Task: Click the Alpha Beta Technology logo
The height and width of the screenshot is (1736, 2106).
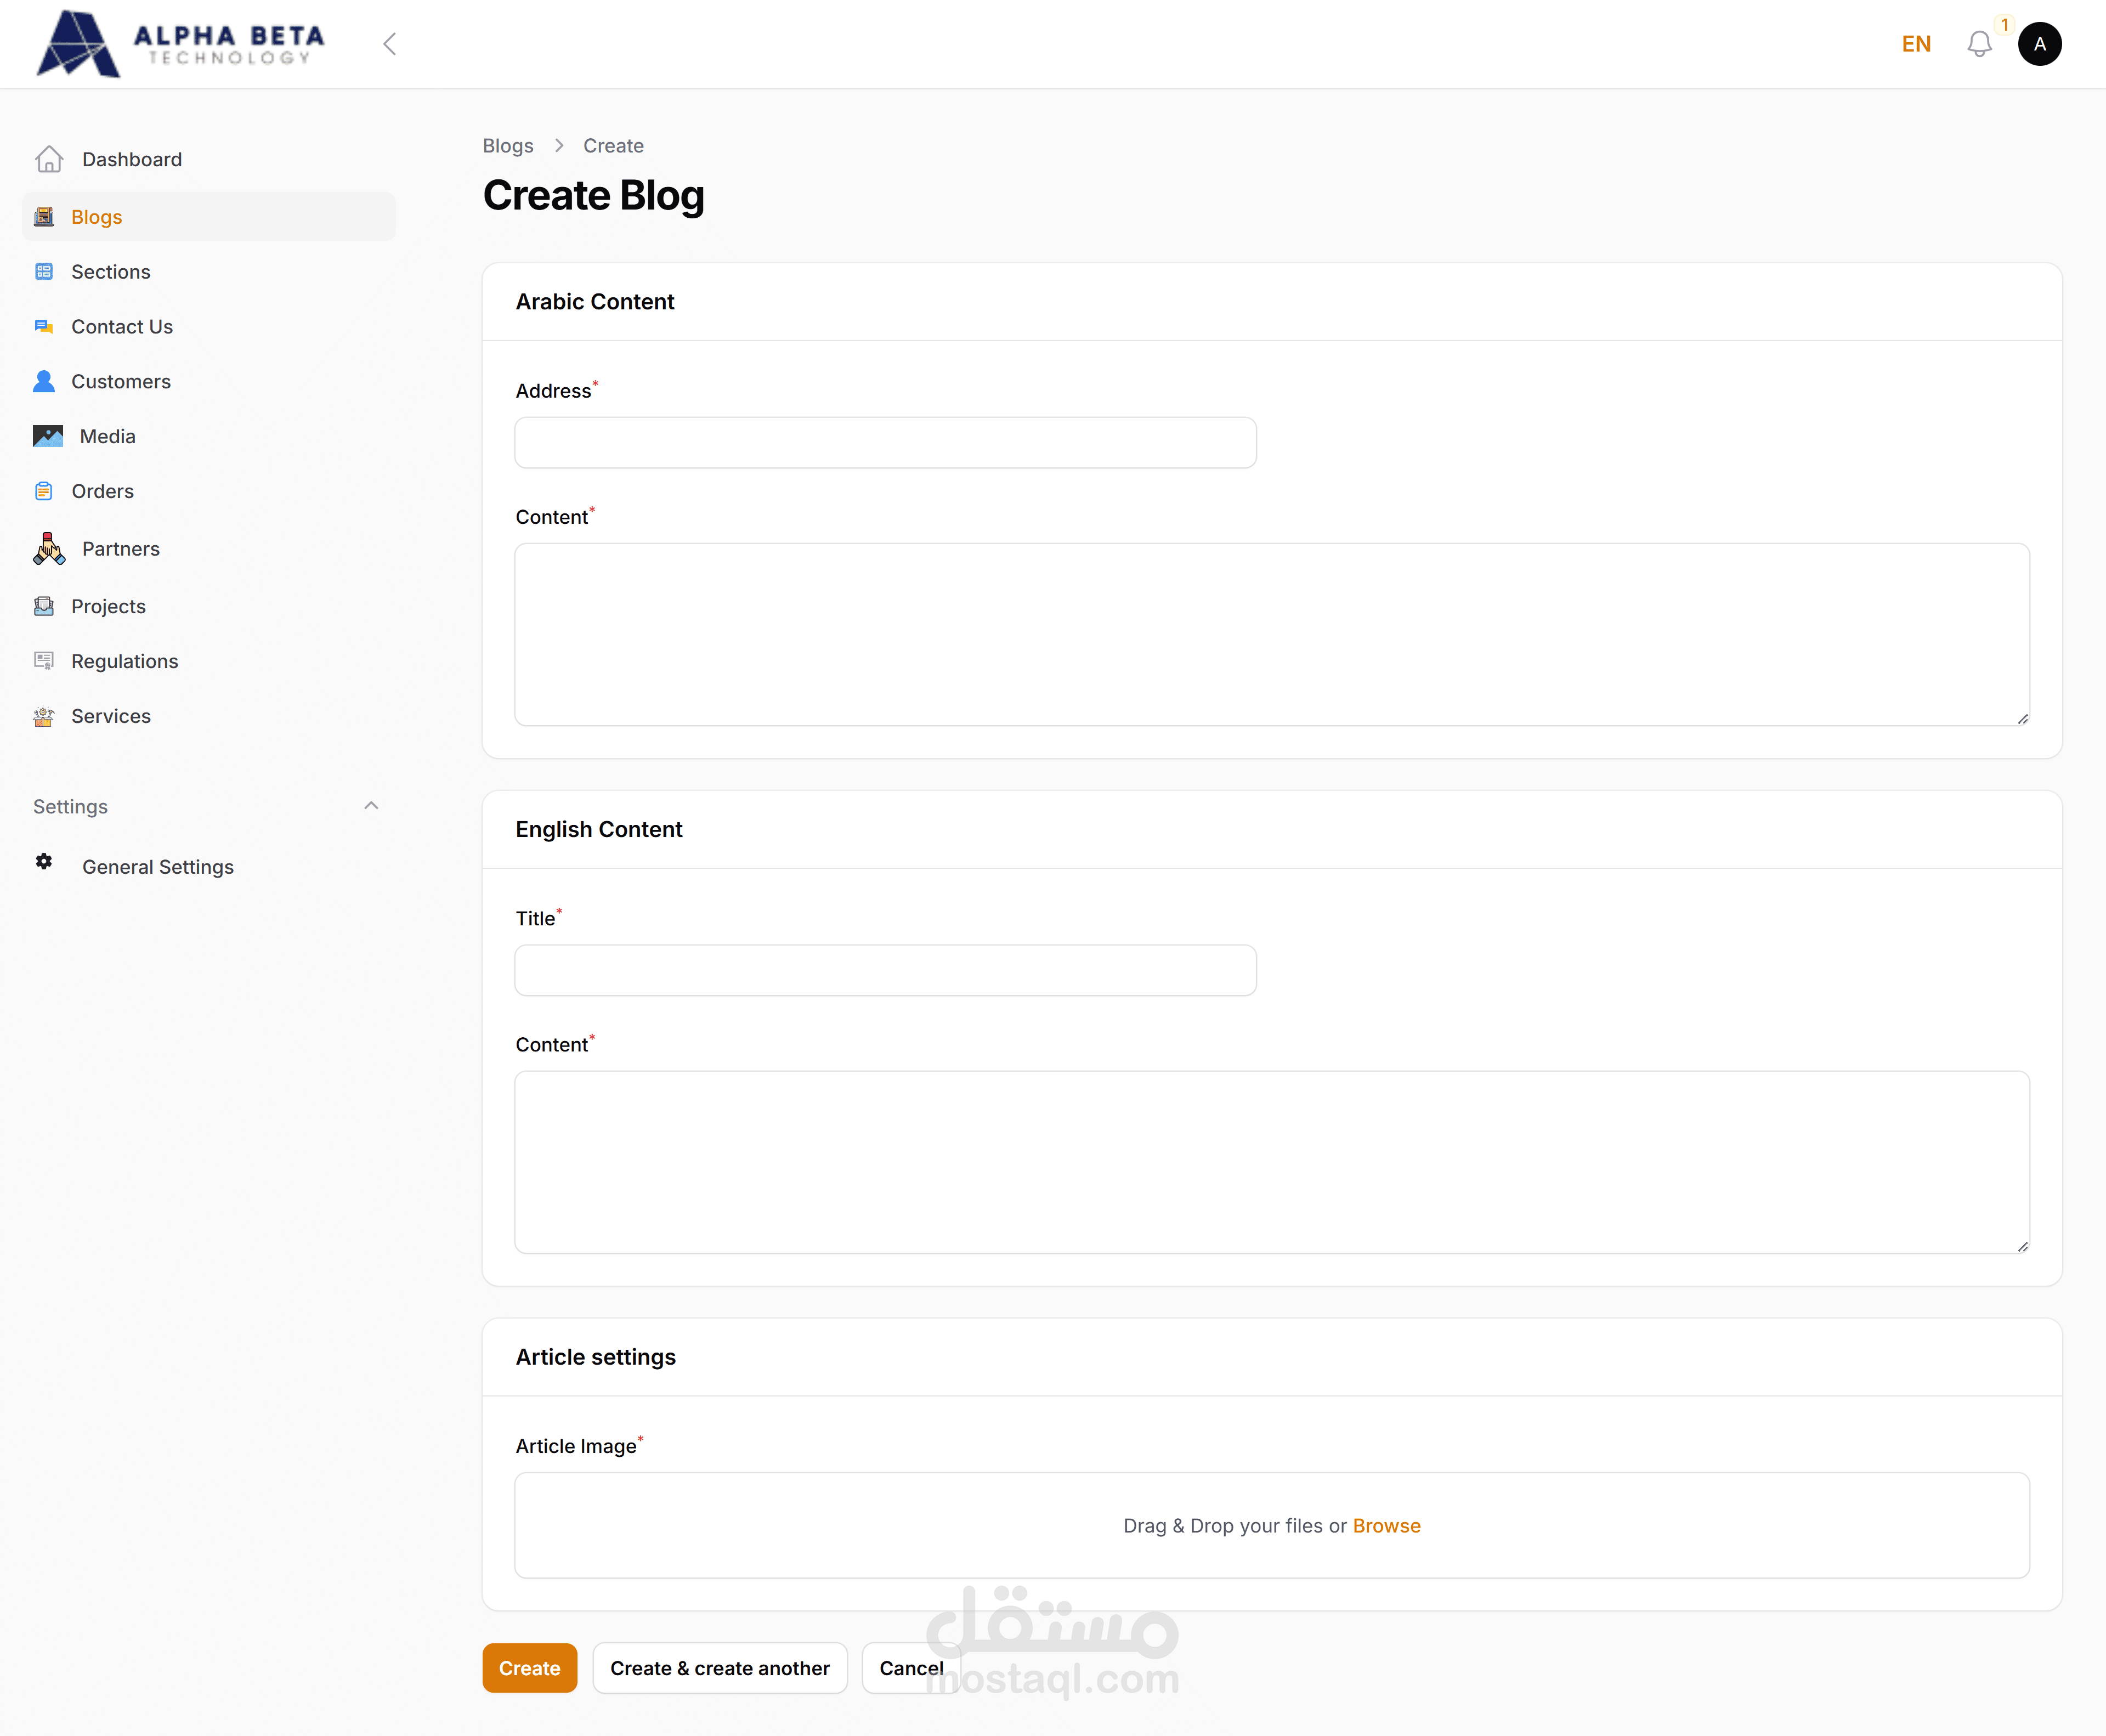Action: coord(180,44)
